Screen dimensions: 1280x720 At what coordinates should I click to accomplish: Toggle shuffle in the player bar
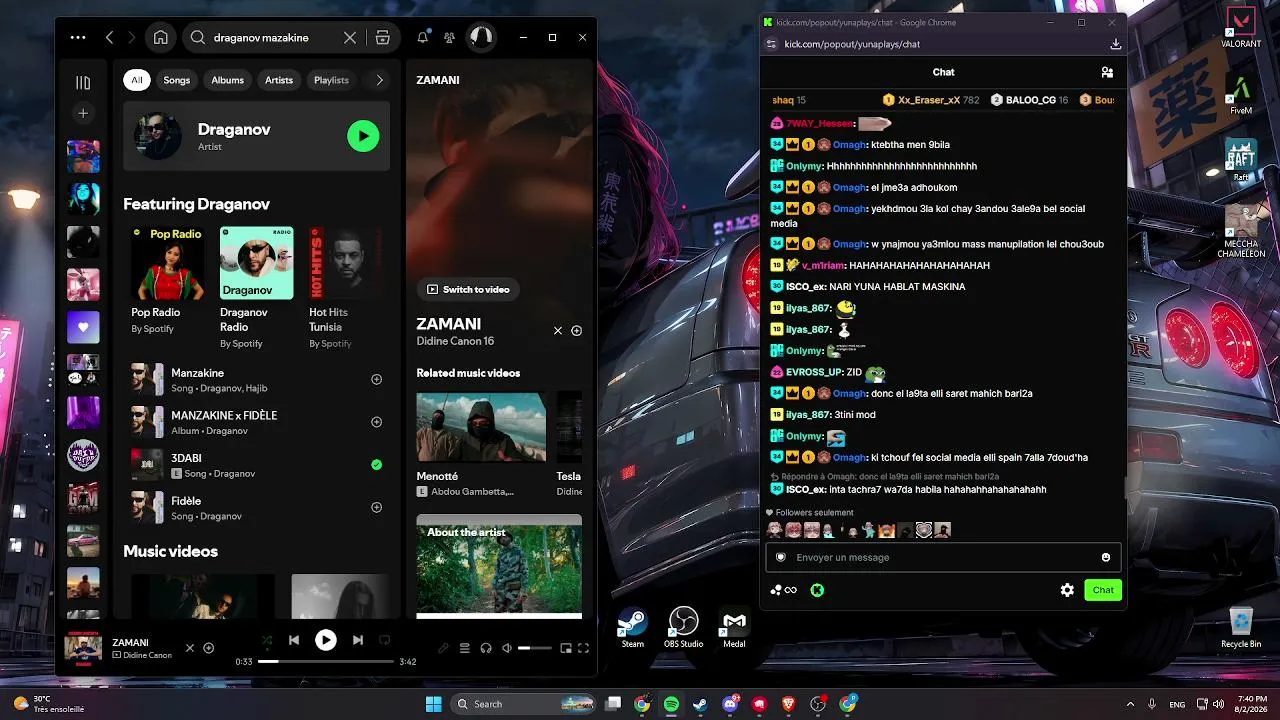pyautogui.click(x=267, y=640)
